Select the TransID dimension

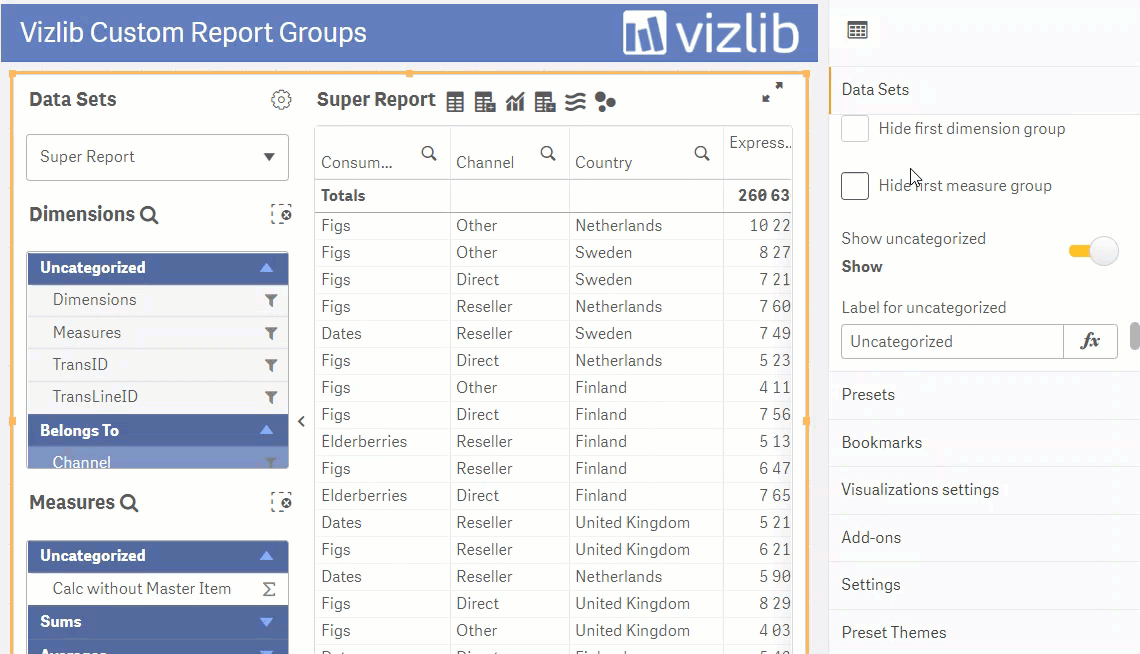[158, 365]
